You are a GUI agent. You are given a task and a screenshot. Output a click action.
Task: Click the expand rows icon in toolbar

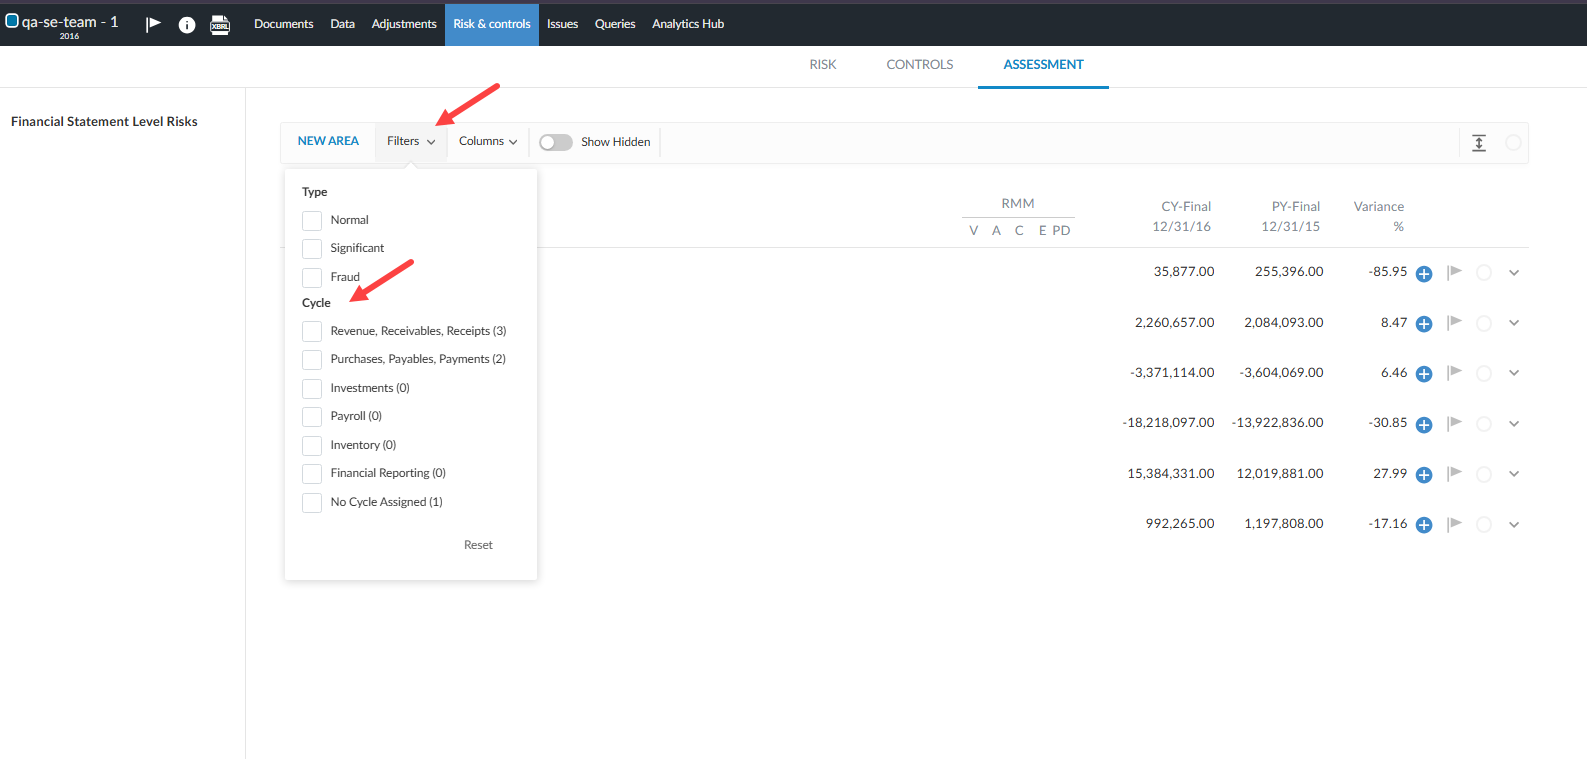(x=1479, y=143)
